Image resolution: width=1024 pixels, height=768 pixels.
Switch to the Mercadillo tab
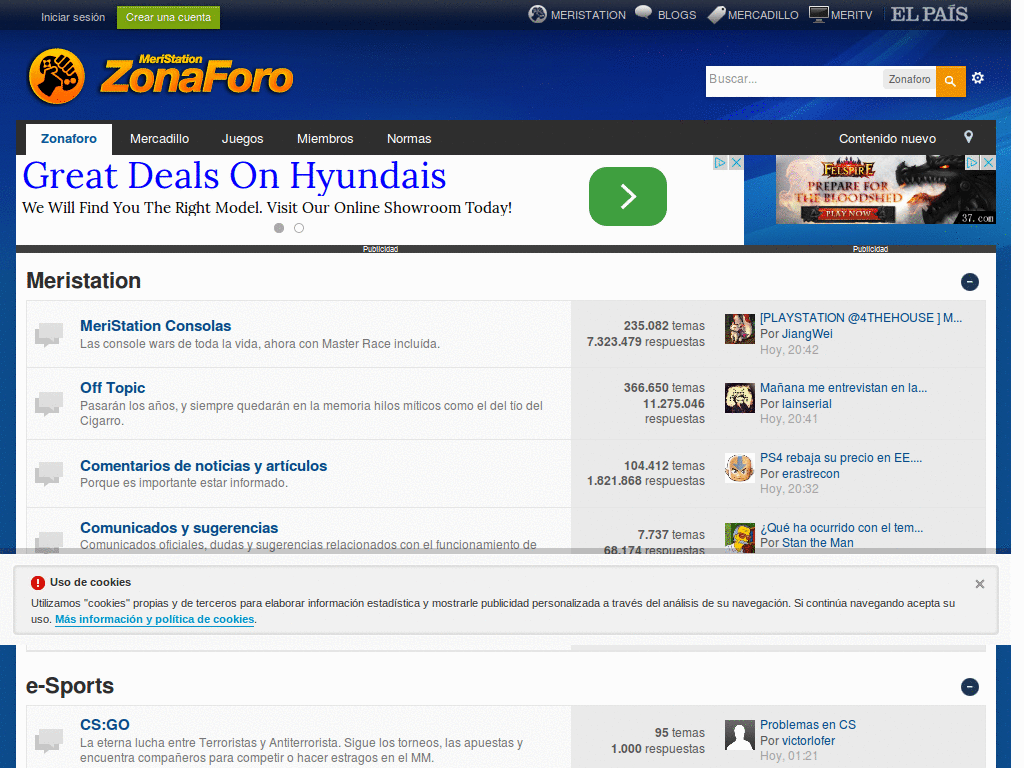(159, 139)
